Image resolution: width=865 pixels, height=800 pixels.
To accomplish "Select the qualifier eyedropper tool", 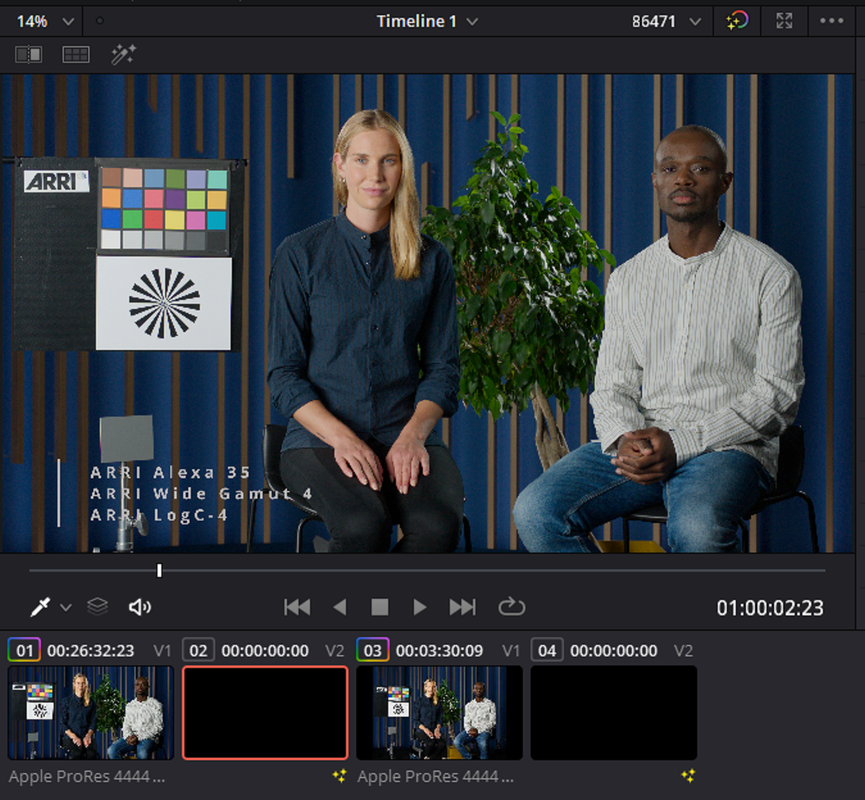I will (x=40, y=607).
